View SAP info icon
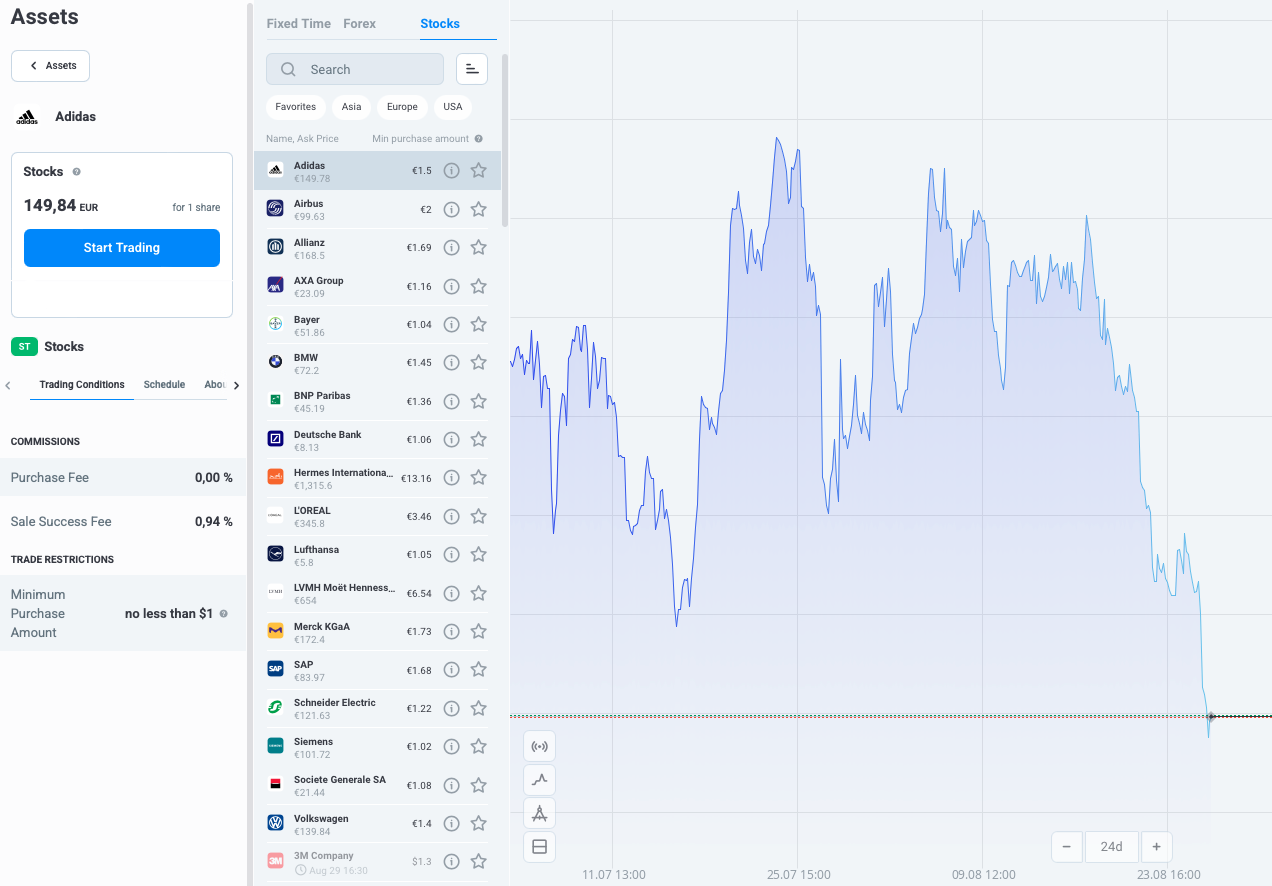The height and width of the screenshot is (886, 1272). [451, 670]
